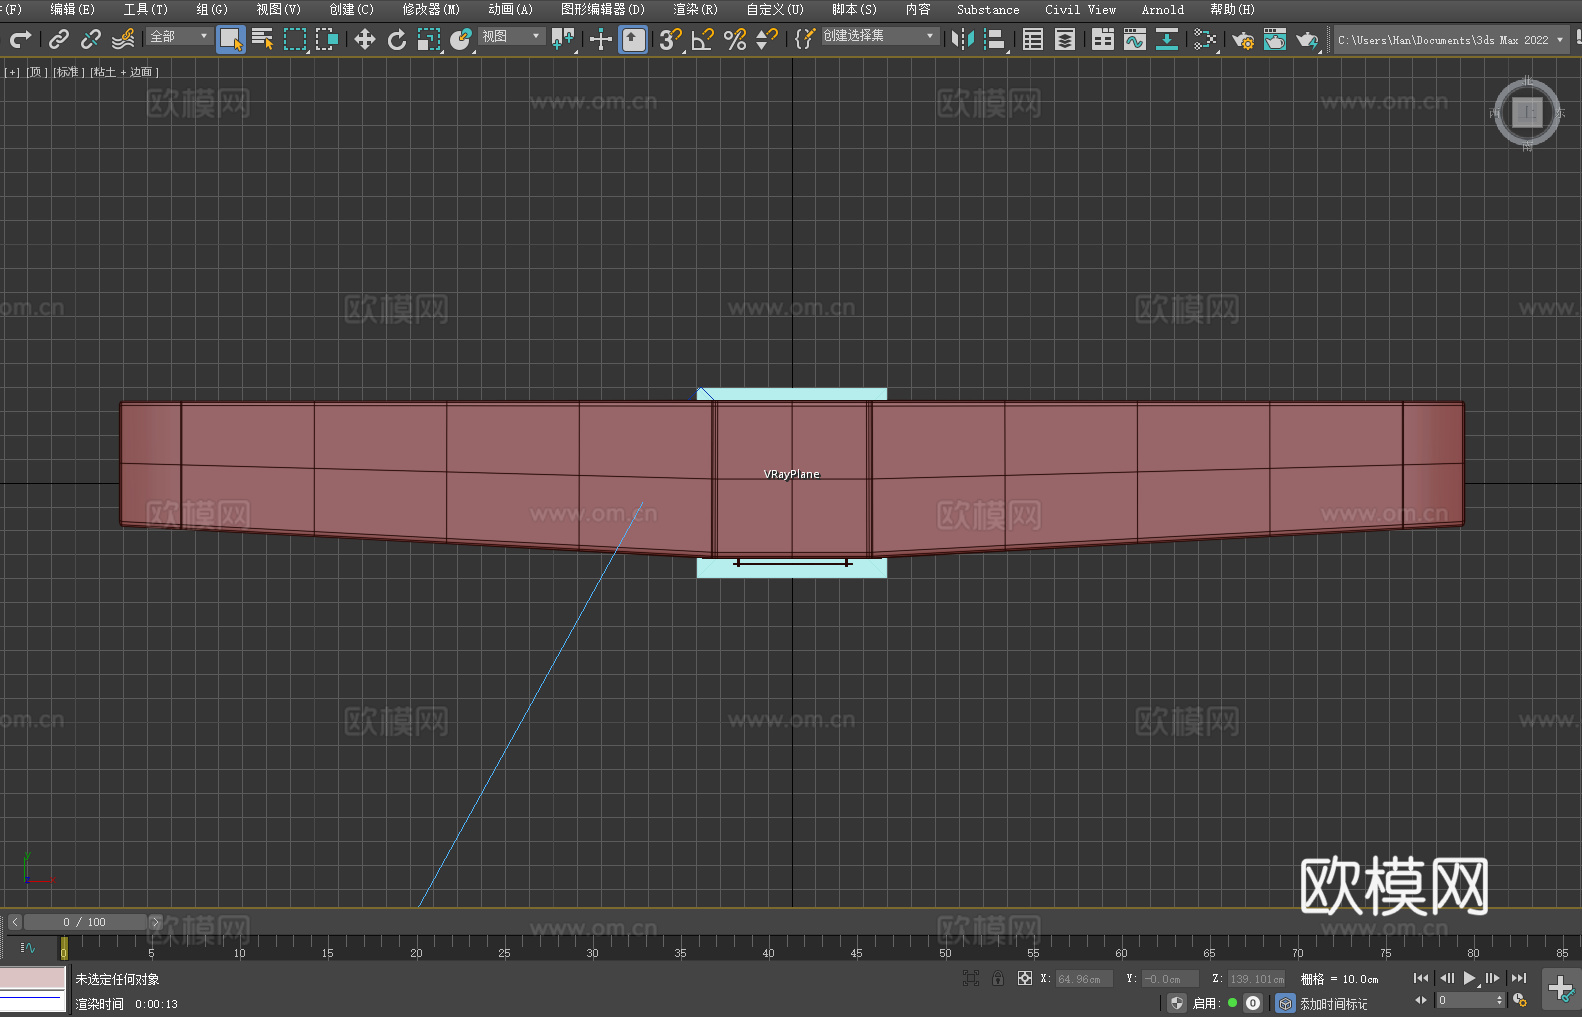
Task: Click Use Pivot Point Center icon
Action: pos(563,39)
